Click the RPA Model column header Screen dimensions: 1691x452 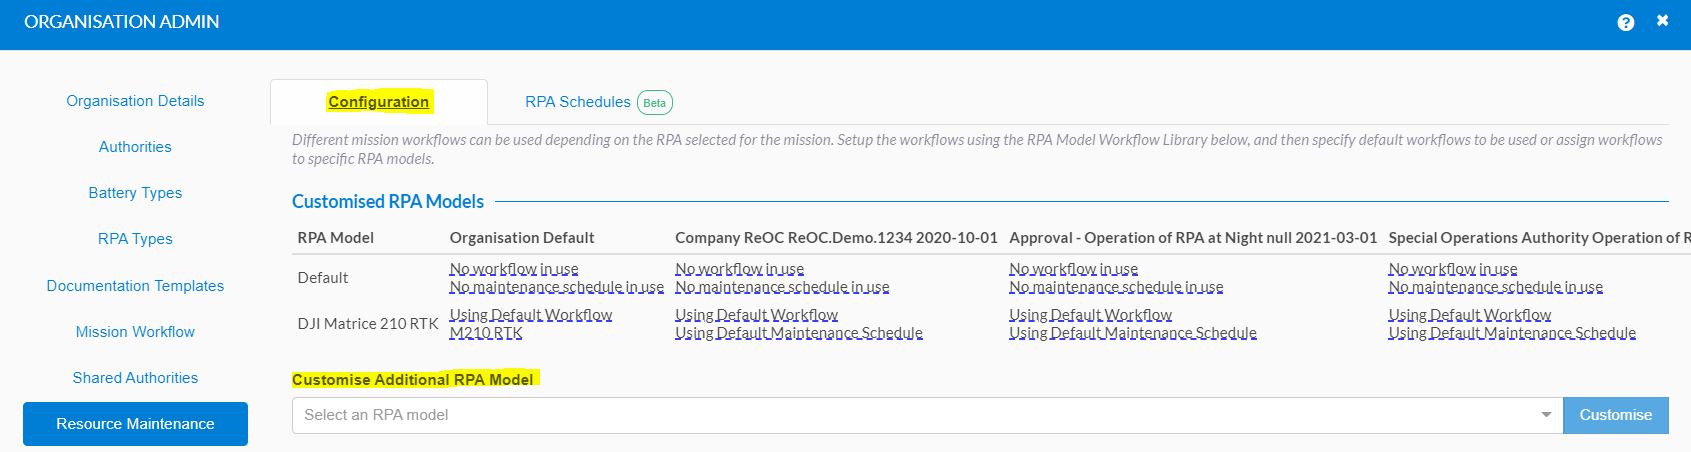[x=336, y=238]
